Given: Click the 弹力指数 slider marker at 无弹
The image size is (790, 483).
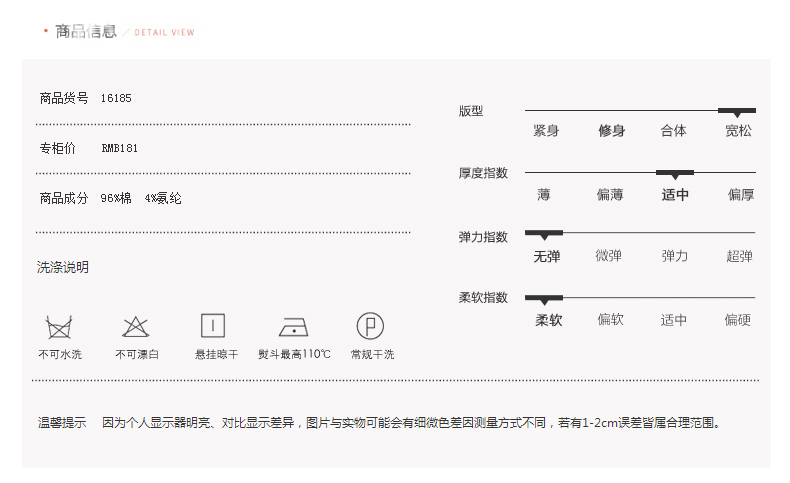Looking at the screenshot, I should coord(544,235).
